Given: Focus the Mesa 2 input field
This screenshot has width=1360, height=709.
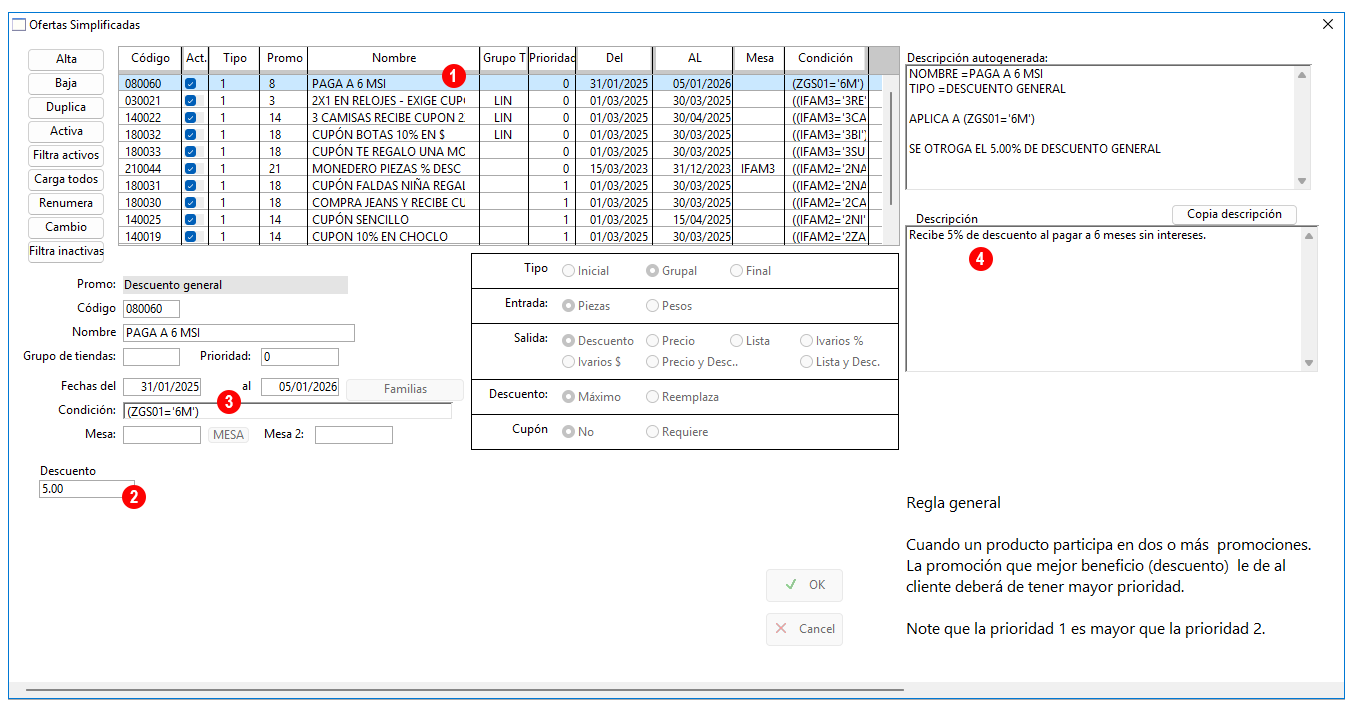Looking at the screenshot, I should point(354,435).
